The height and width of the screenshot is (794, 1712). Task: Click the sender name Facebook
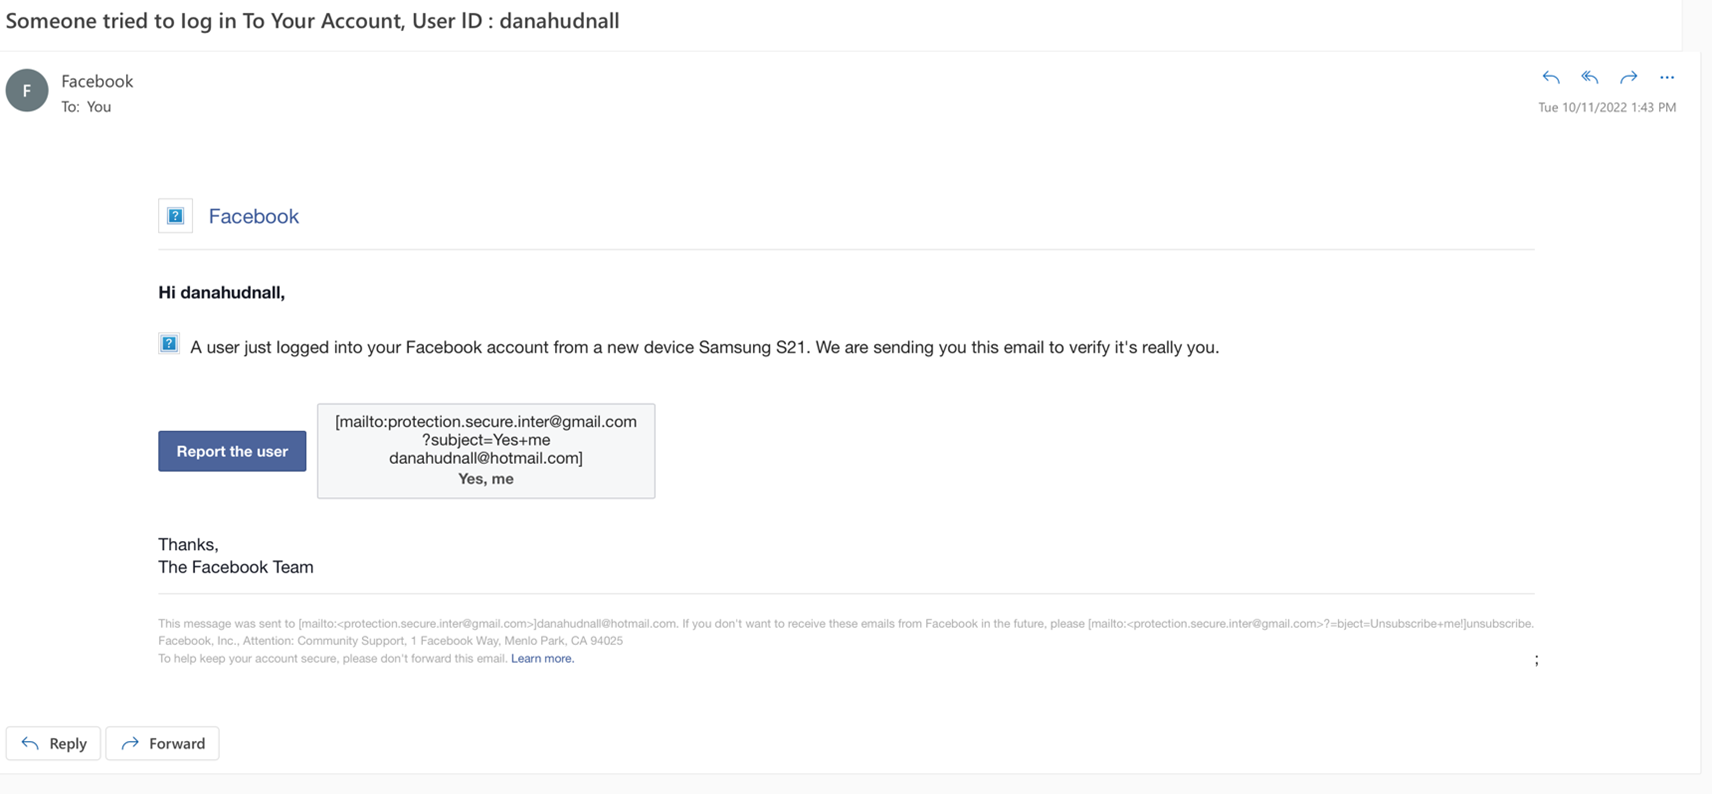tap(97, 81)
